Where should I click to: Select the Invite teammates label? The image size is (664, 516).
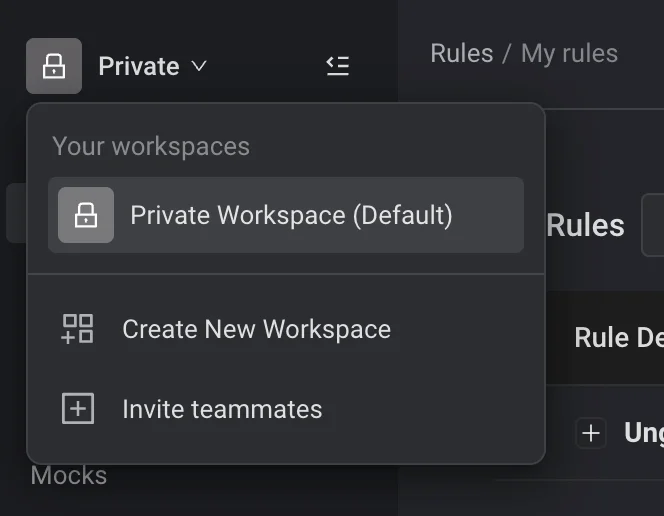coord(222,409)
